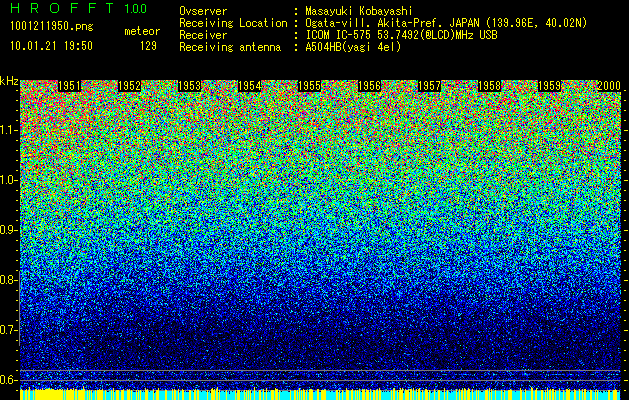The width and height of the screenshot is (629, 400).
Task: Click the meteor label
Action: click(x=142, y=31)
